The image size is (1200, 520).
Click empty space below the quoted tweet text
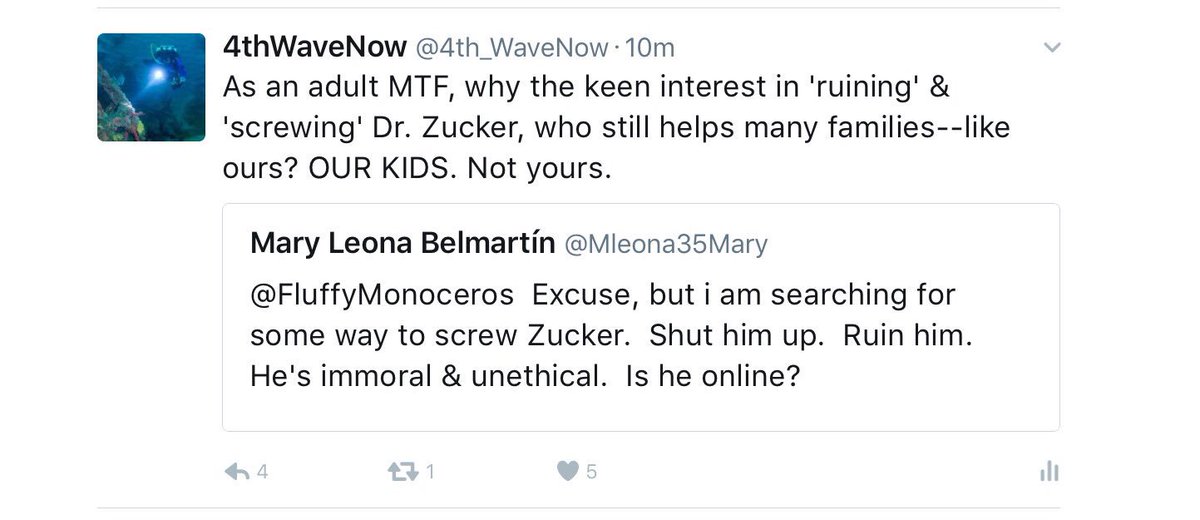(x=640, y=412)
